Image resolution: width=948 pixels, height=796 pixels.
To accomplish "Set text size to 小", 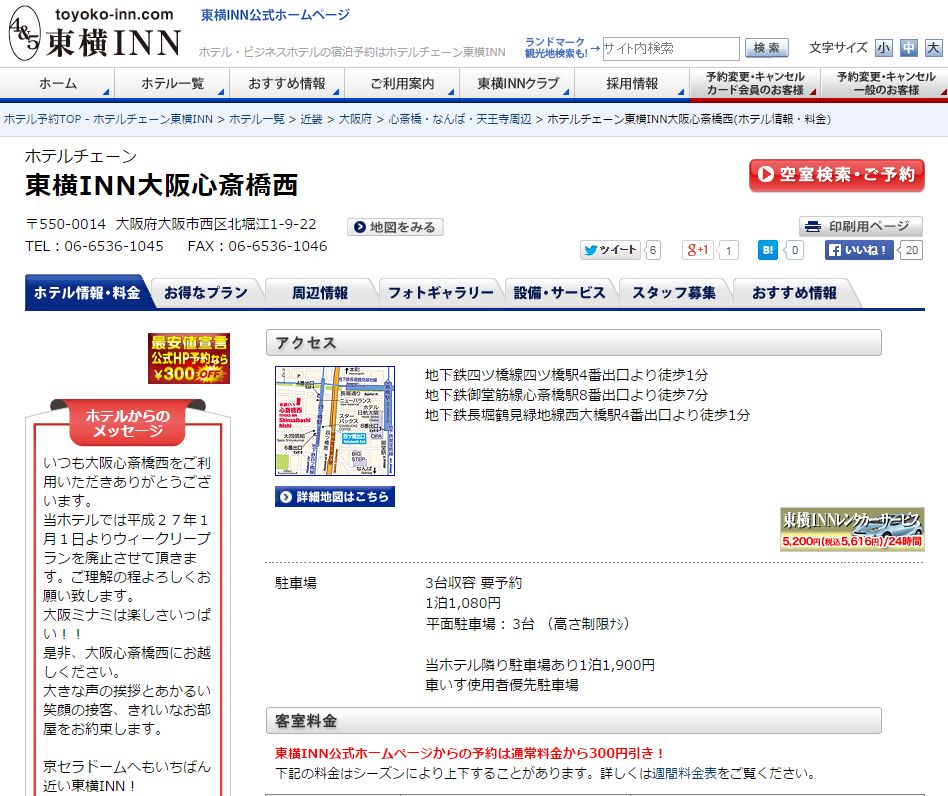I will point(884,48).
